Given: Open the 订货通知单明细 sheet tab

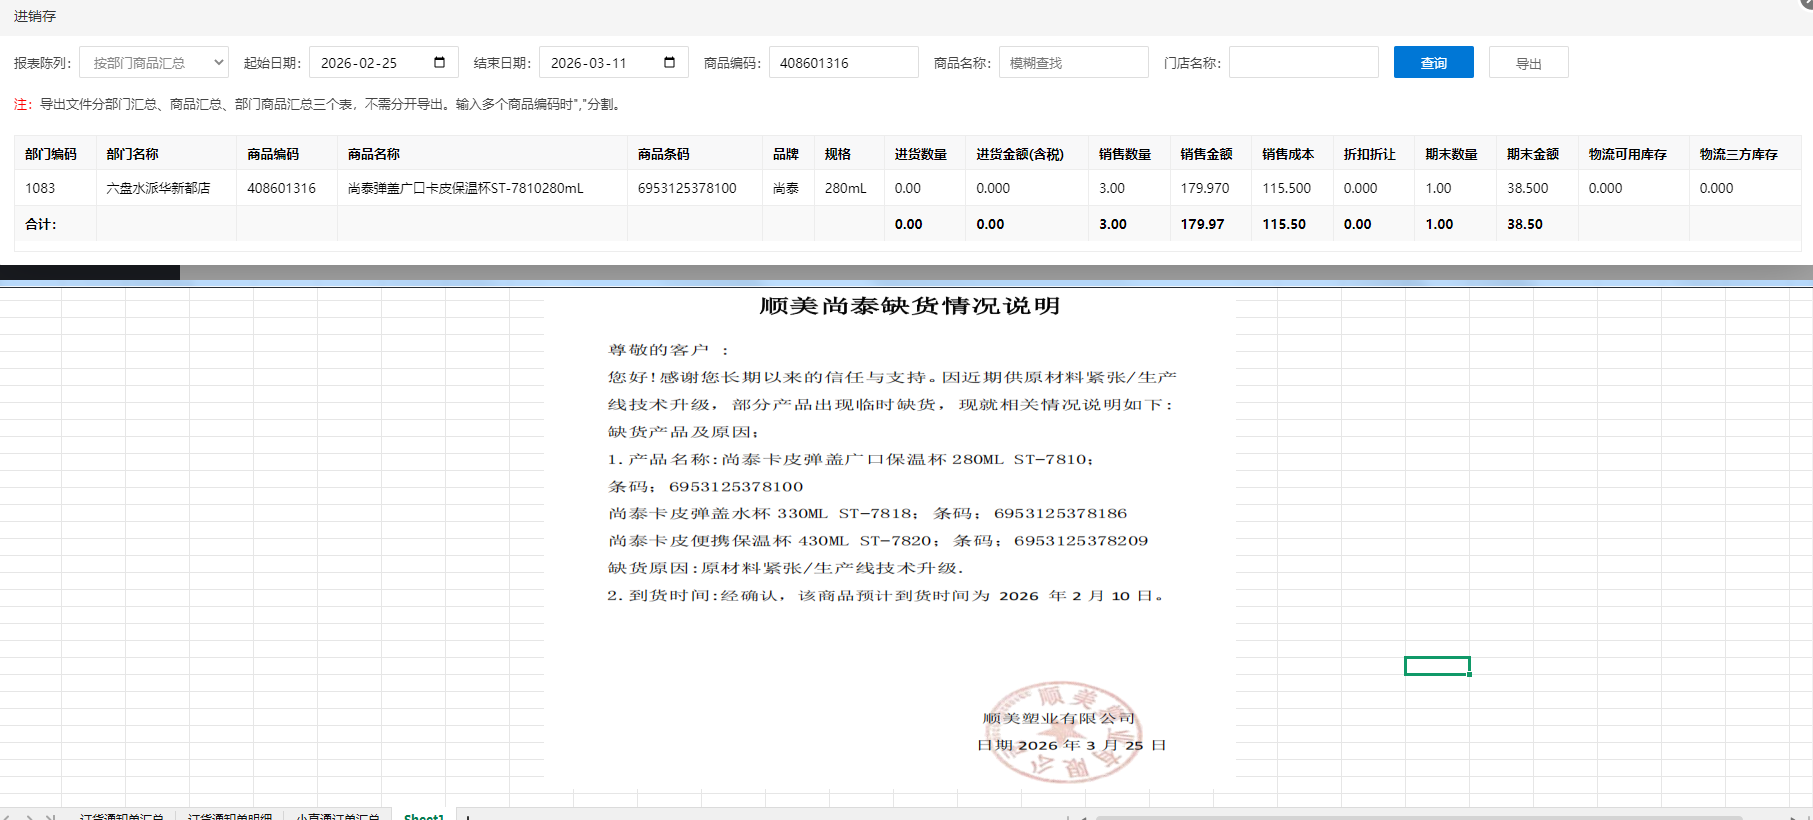Looking at the screenshot, I should (x=230, y=816).
